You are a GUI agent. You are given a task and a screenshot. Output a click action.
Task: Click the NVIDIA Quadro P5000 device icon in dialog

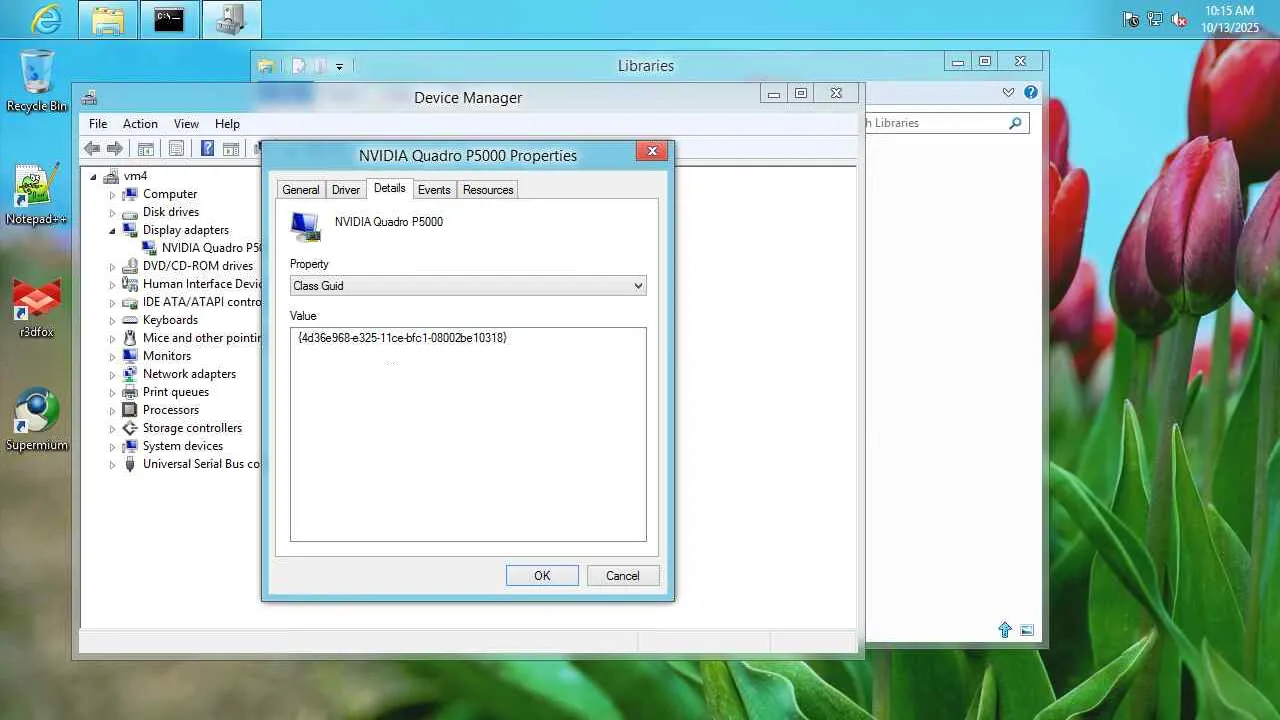[x=305, y=227]
